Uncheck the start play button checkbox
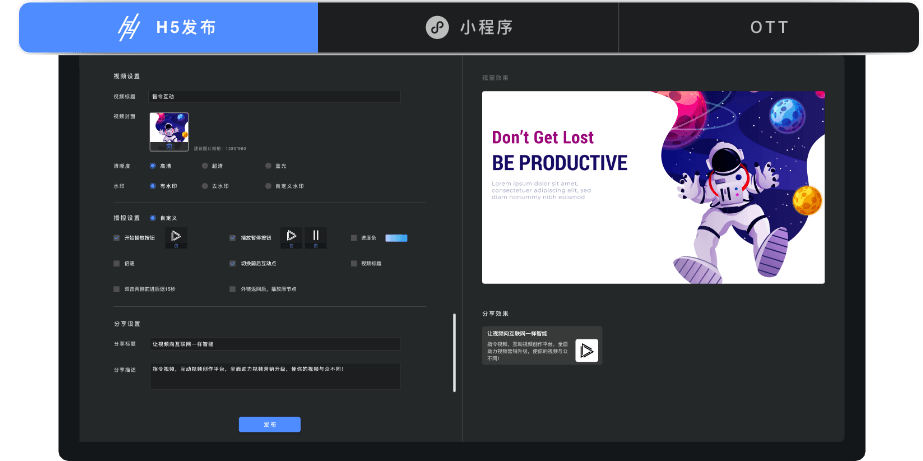Screen dimensions: 923x461 (117, 238)
